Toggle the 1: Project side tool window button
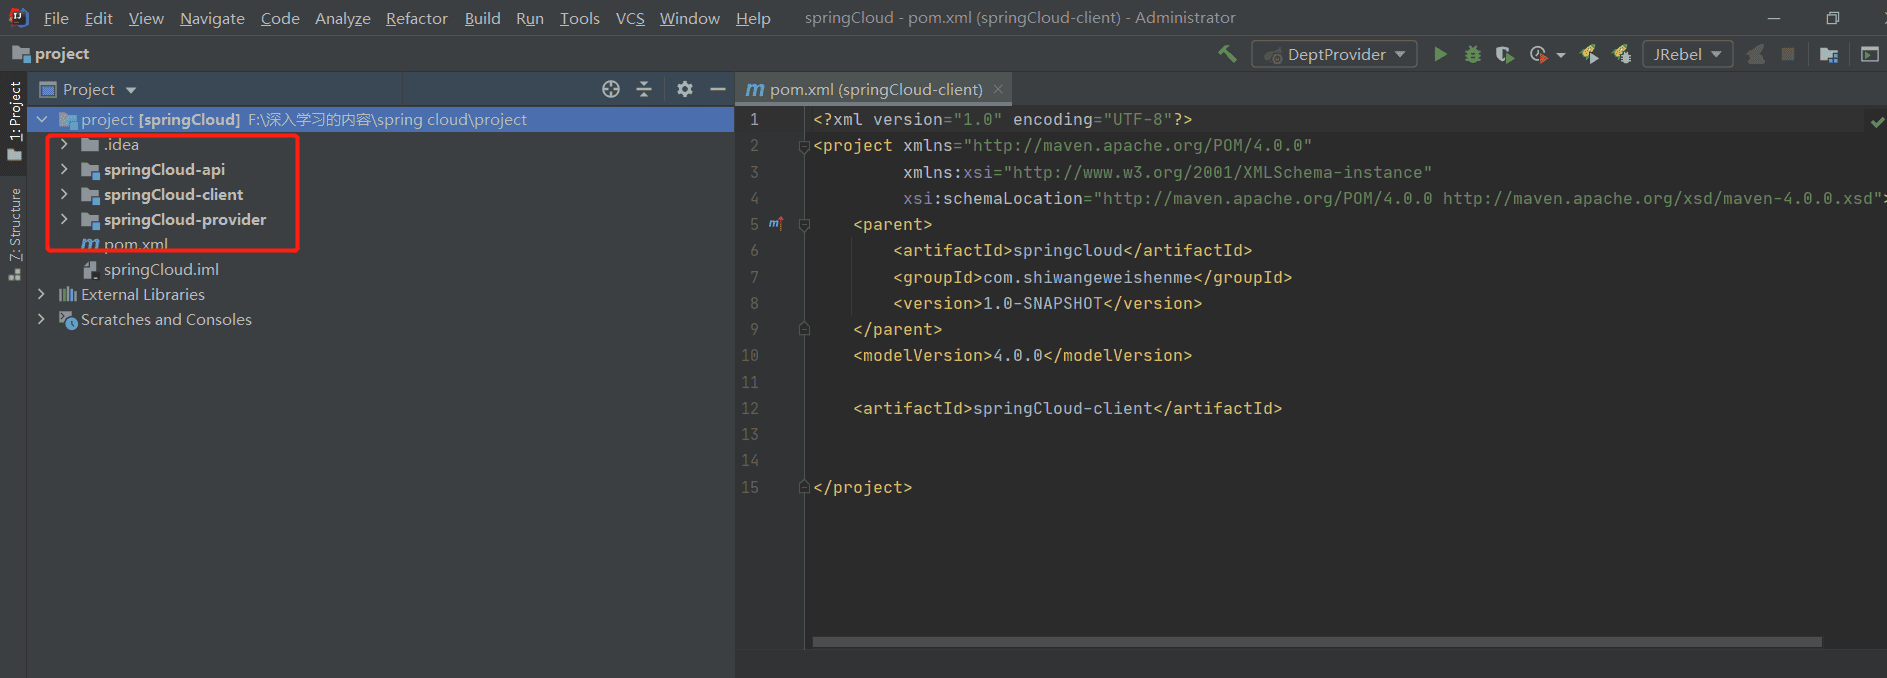Screen dimensions: 1887x678 14,120
